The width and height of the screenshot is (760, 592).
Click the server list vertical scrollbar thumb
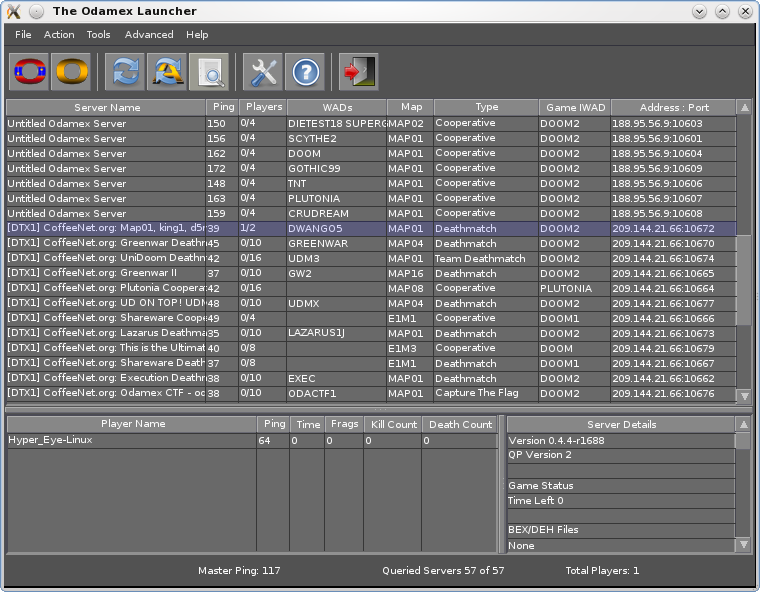744,280
